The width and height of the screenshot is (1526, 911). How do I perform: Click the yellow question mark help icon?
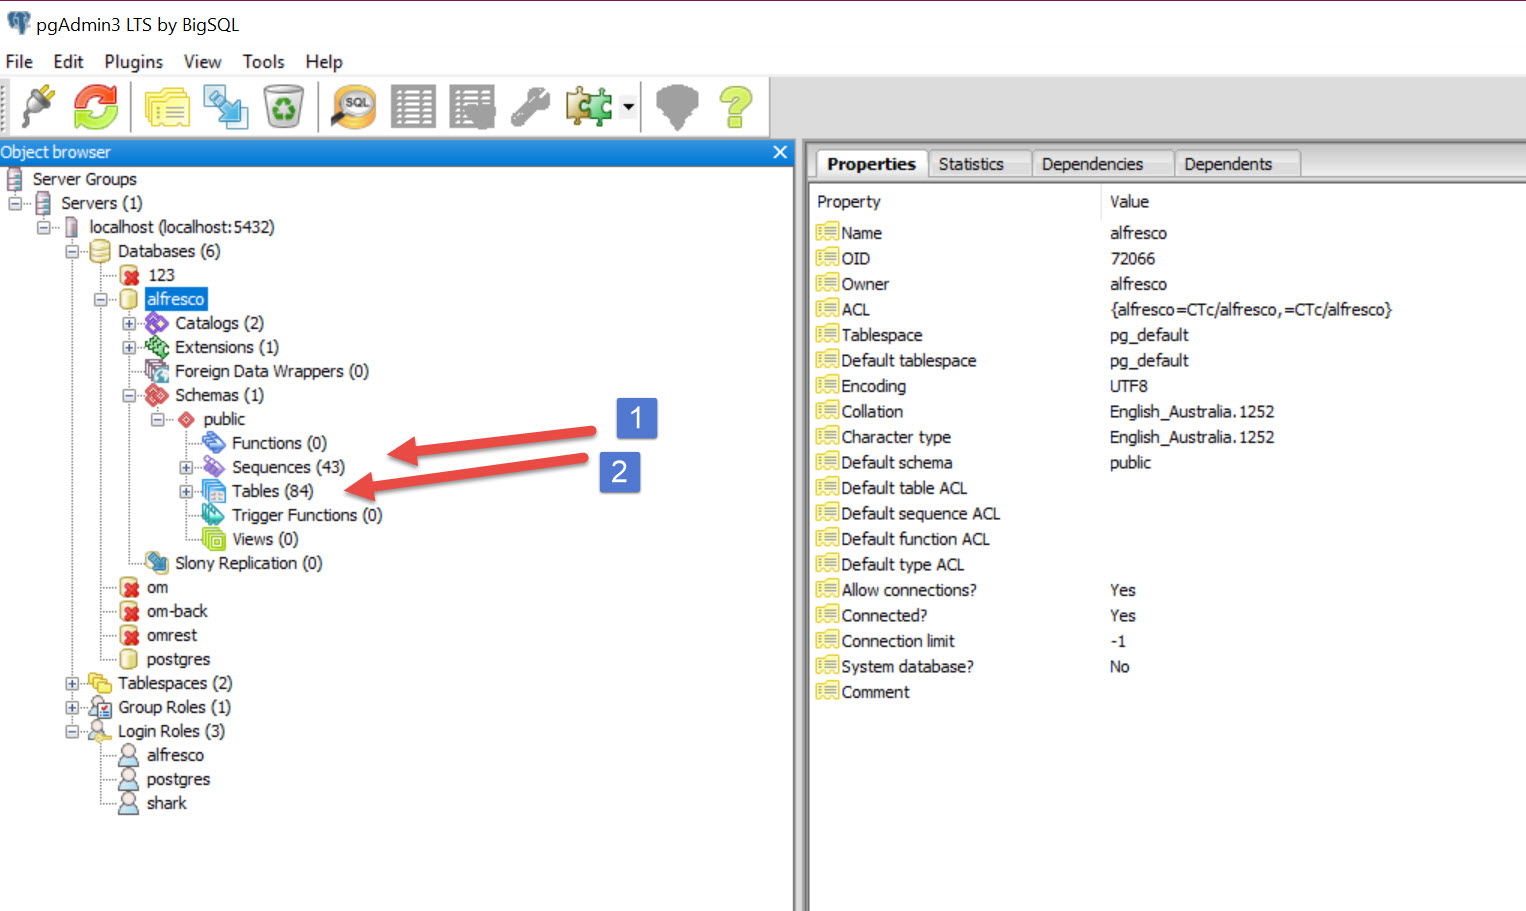click(736, 106)
